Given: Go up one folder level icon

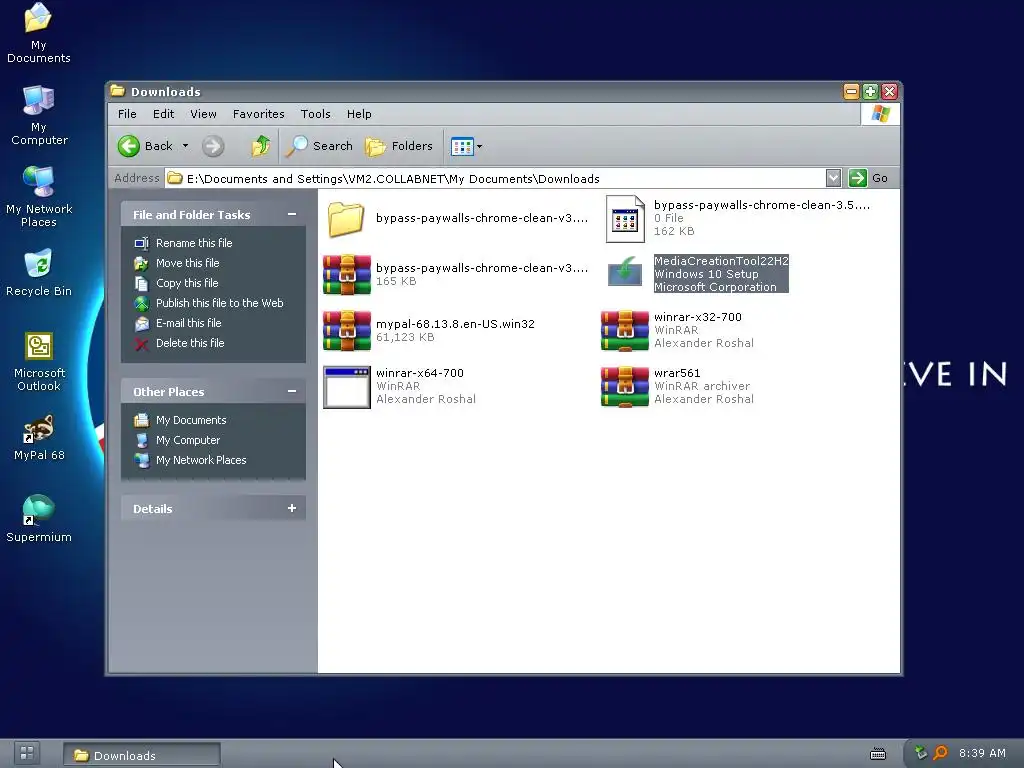Looking at the screenshot, I should pyautogui.click(x=261, y=146).
